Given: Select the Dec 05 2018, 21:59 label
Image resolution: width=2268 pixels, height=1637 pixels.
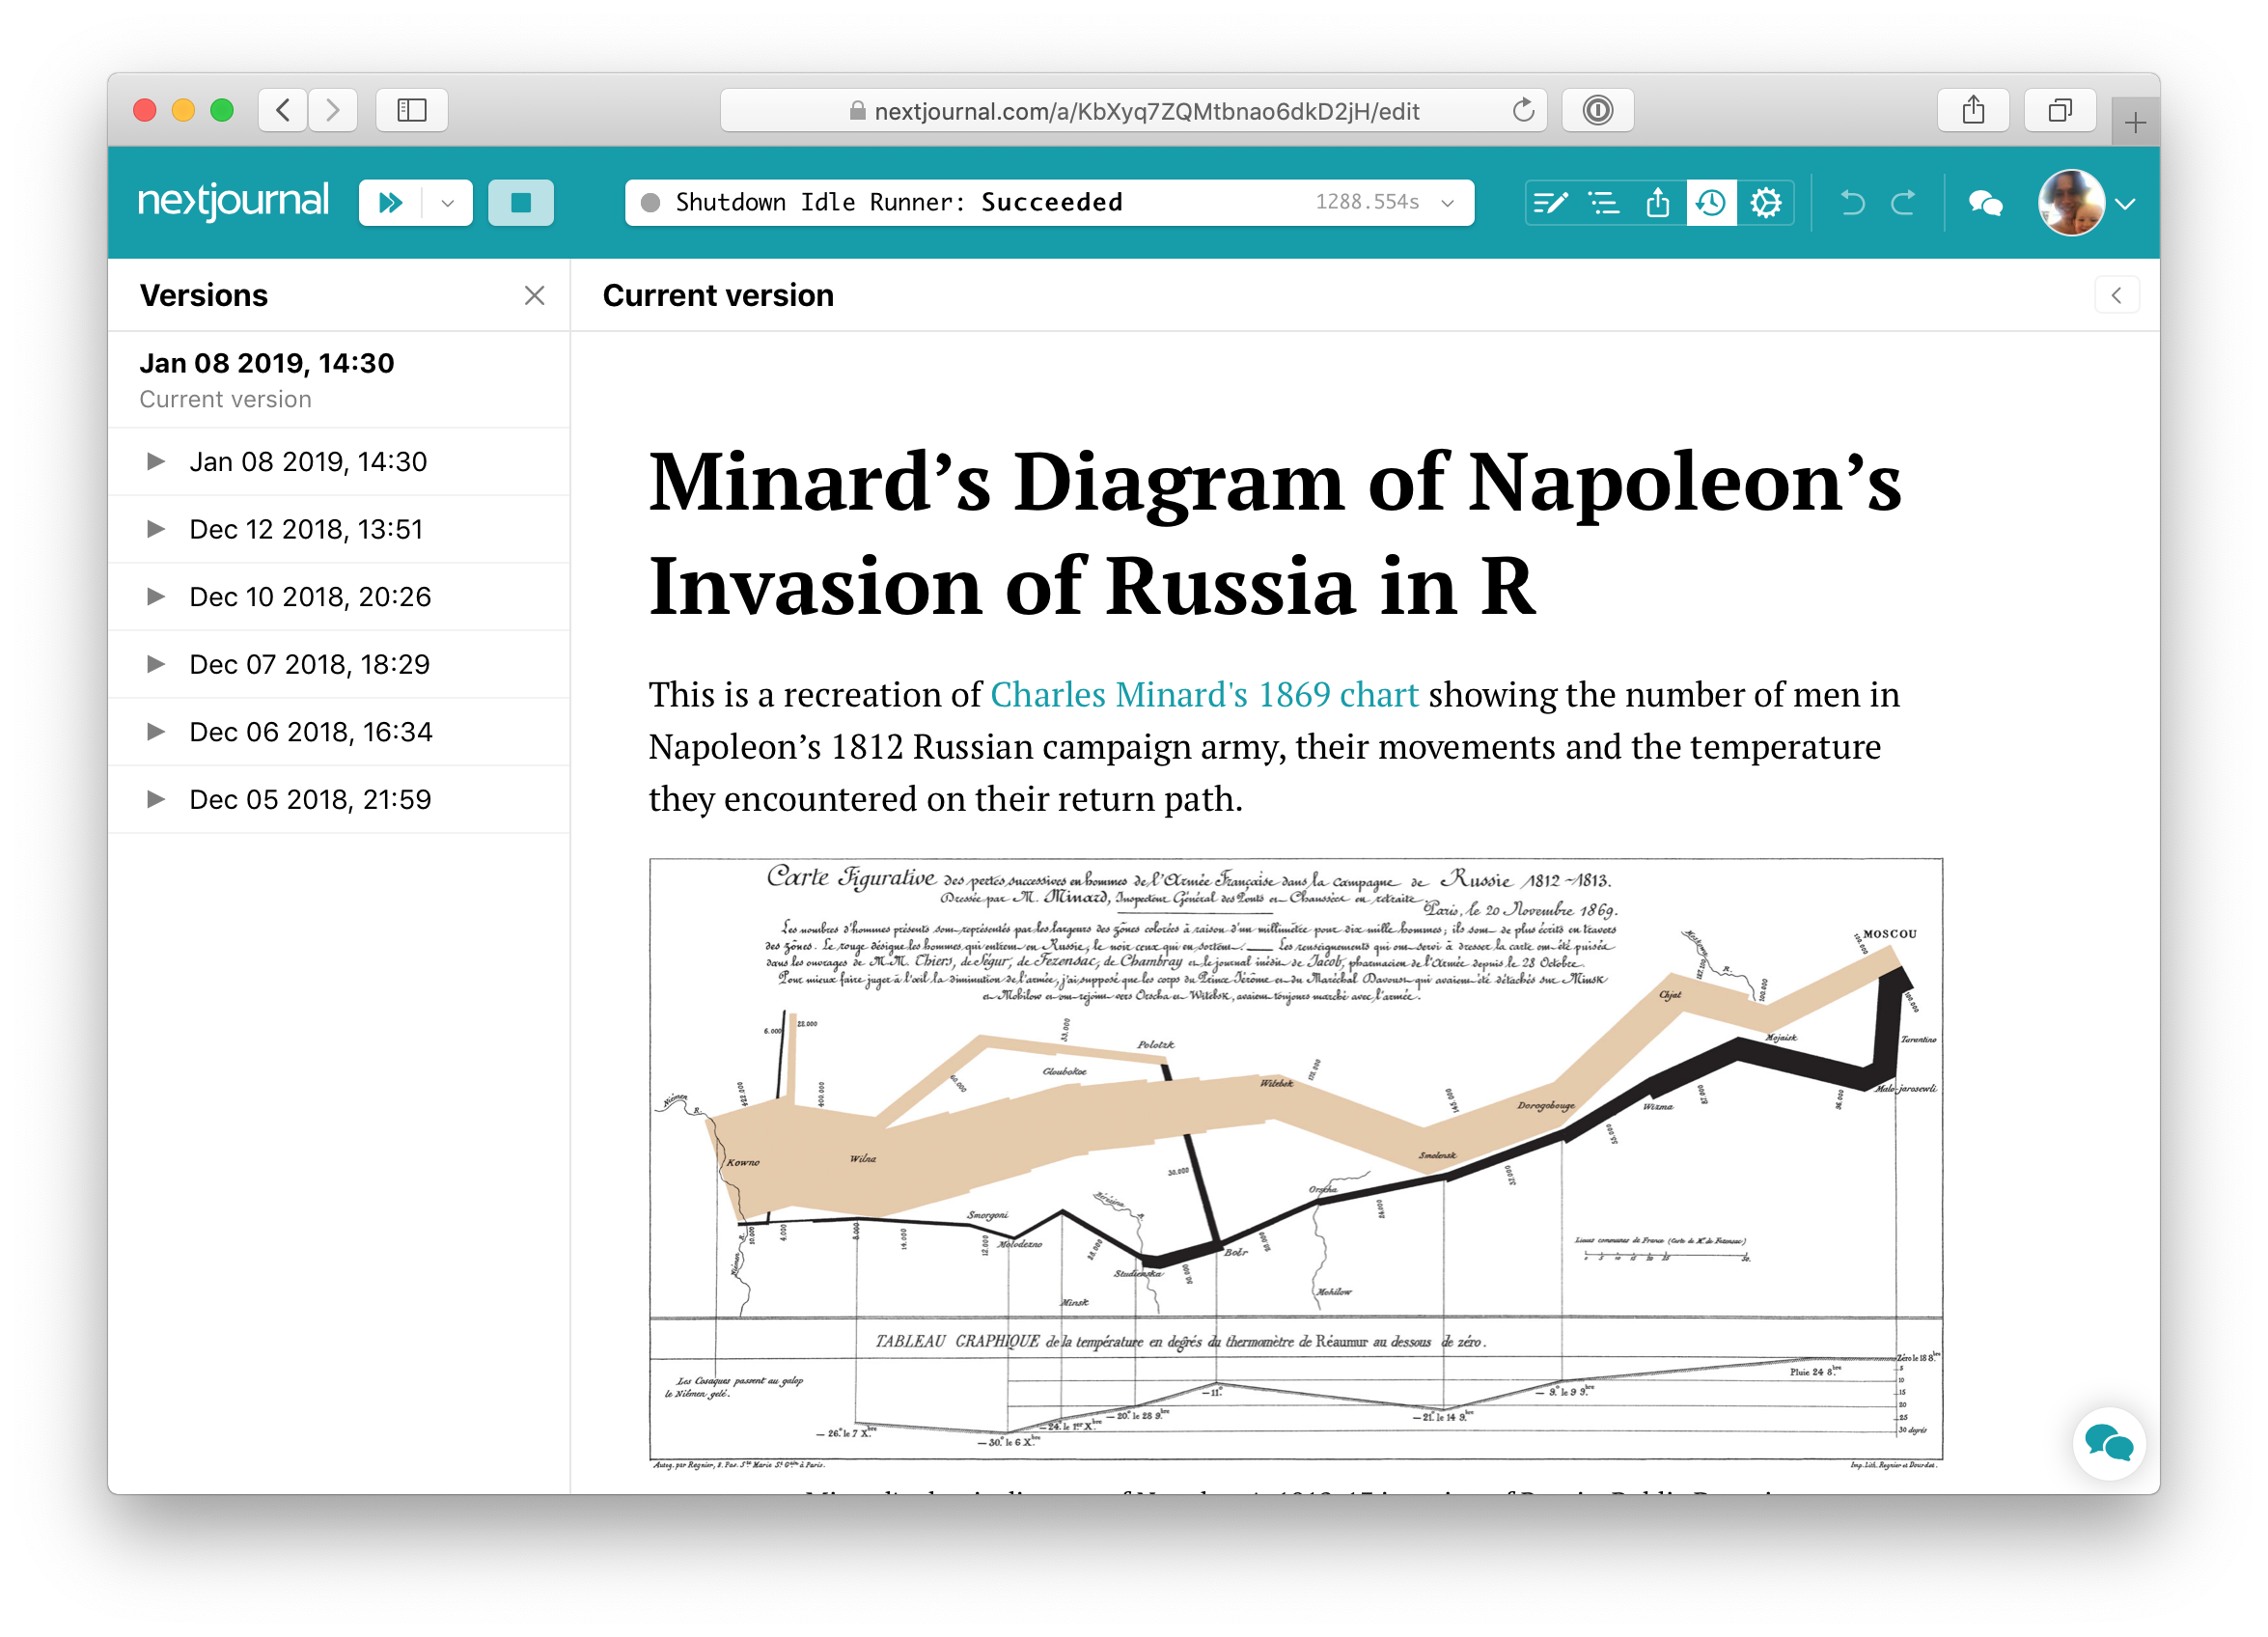Looking at the screenshot, I should pyautogui.click(x=310, y=799).
